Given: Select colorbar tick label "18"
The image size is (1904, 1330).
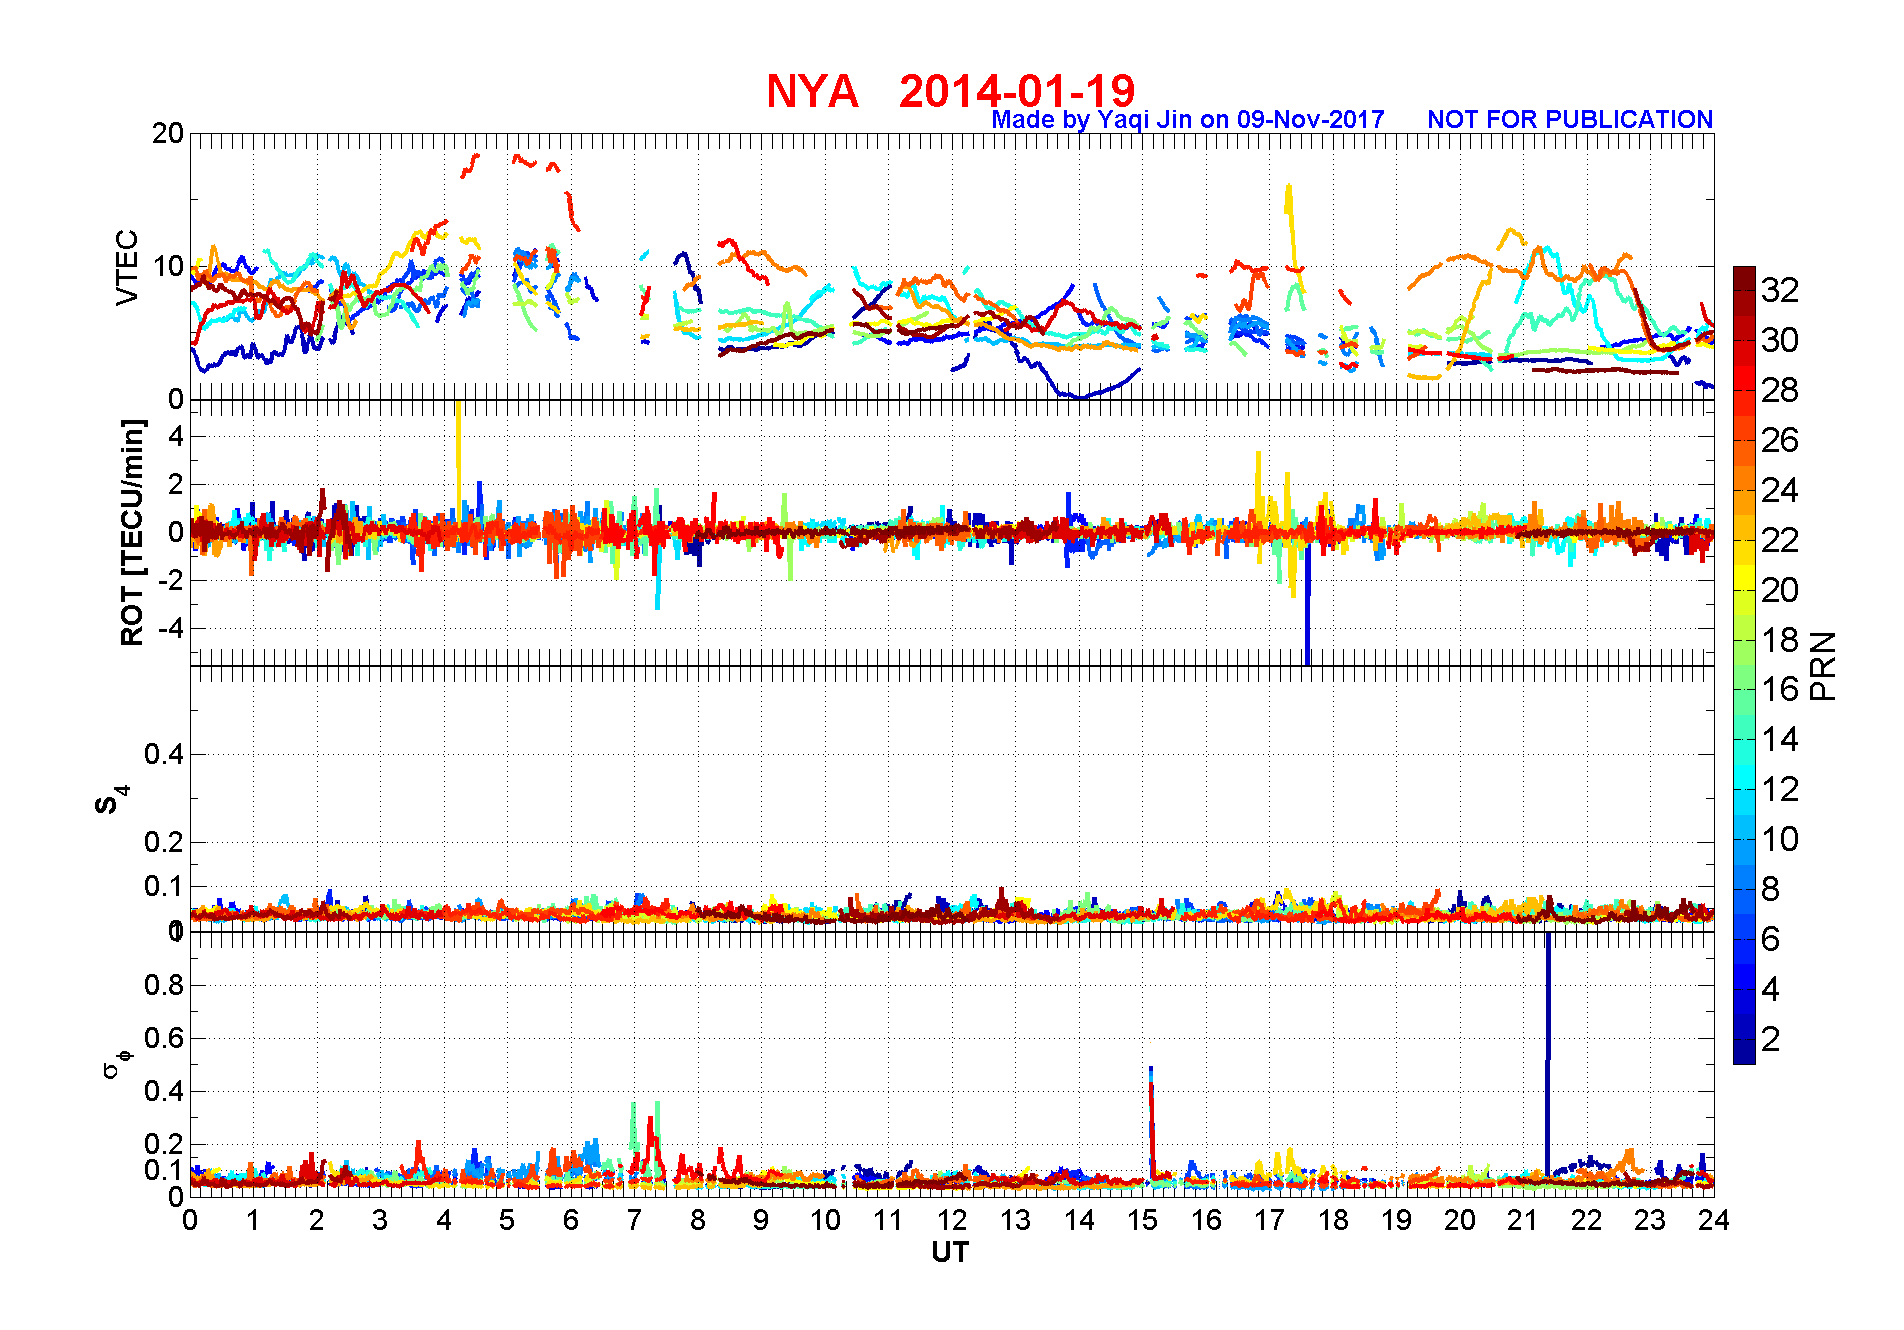Looking at the screenshot, I should [1780, 640].
